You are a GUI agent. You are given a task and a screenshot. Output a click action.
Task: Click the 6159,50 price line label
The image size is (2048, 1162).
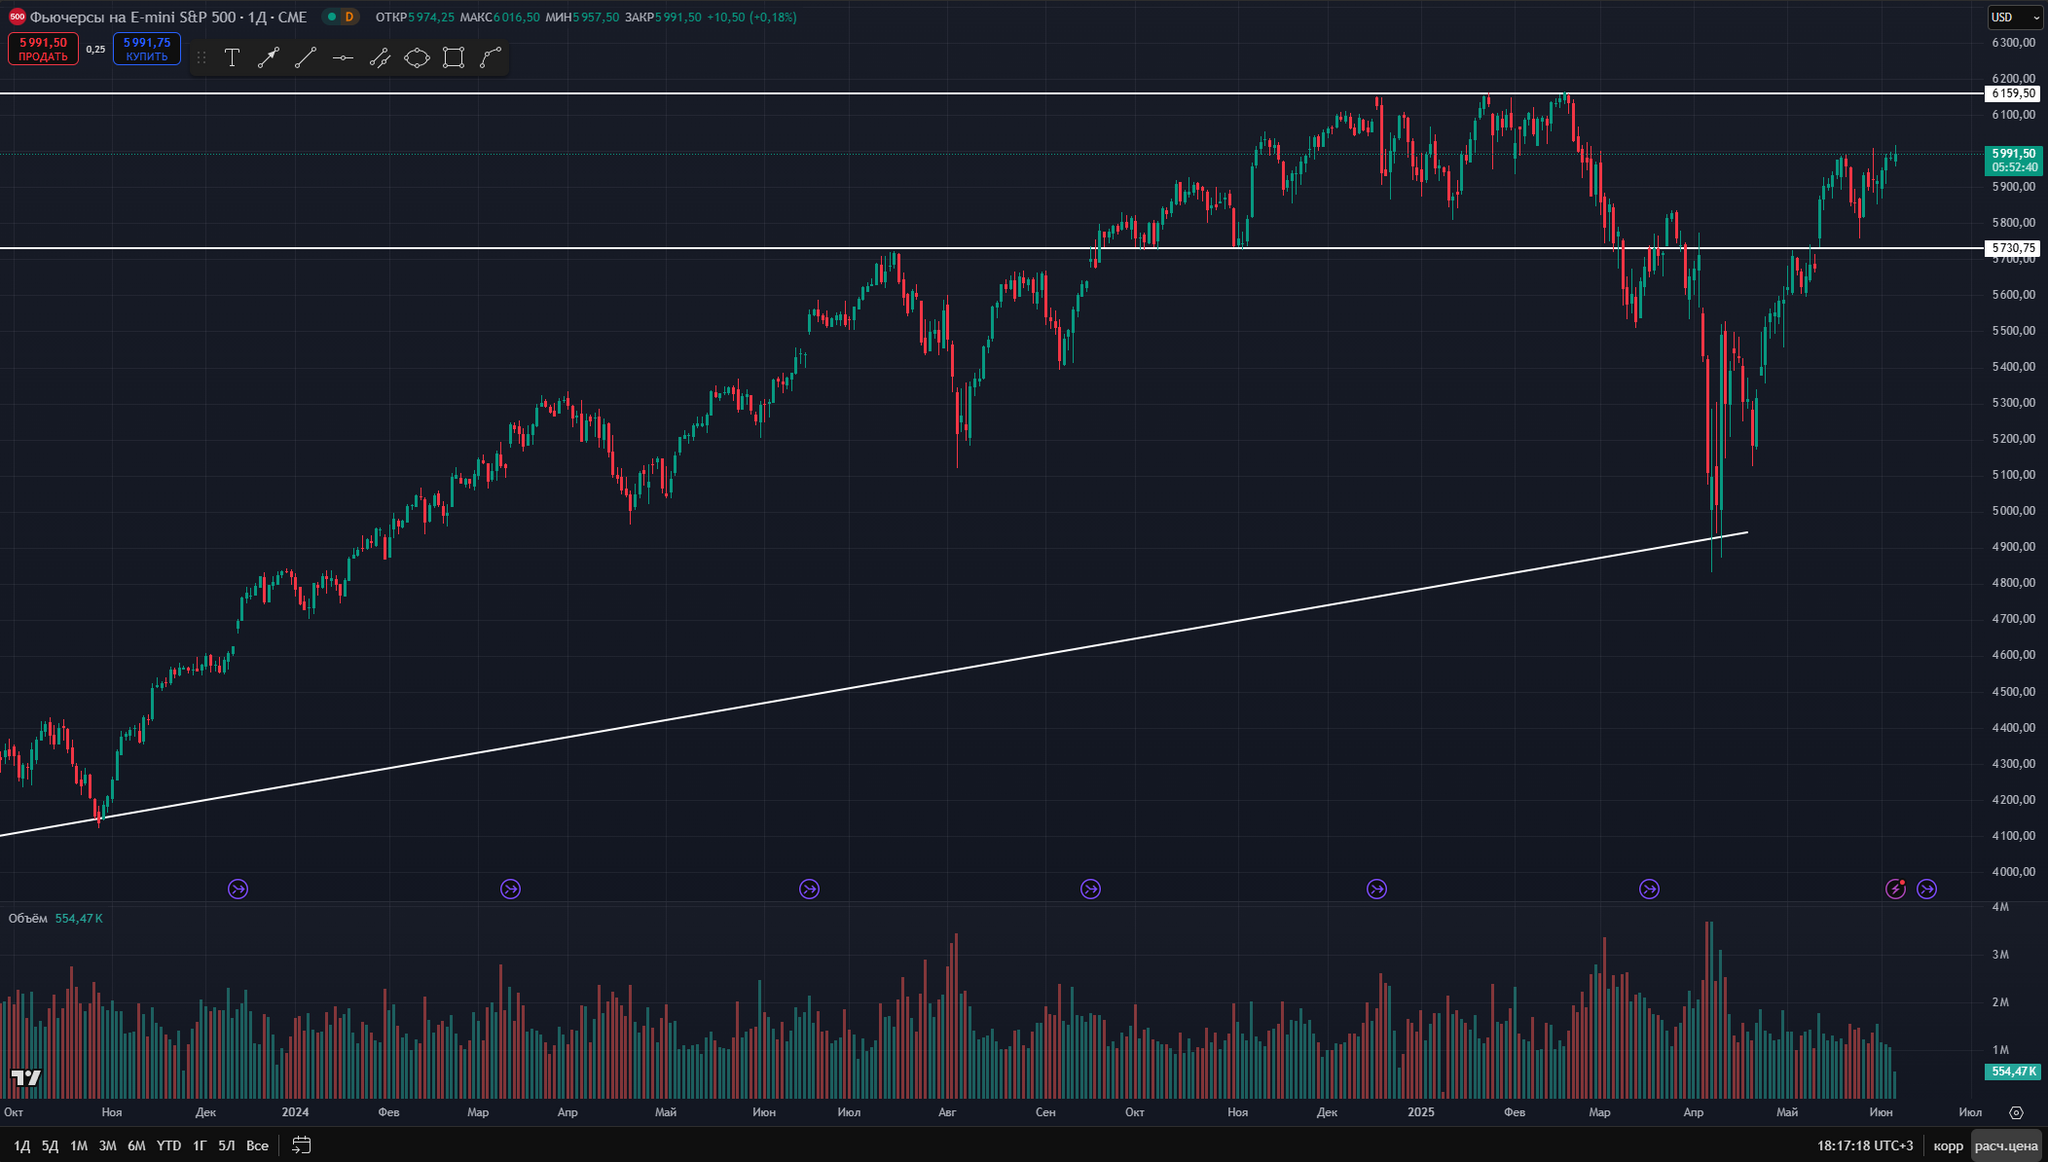tap(2011, 93)
